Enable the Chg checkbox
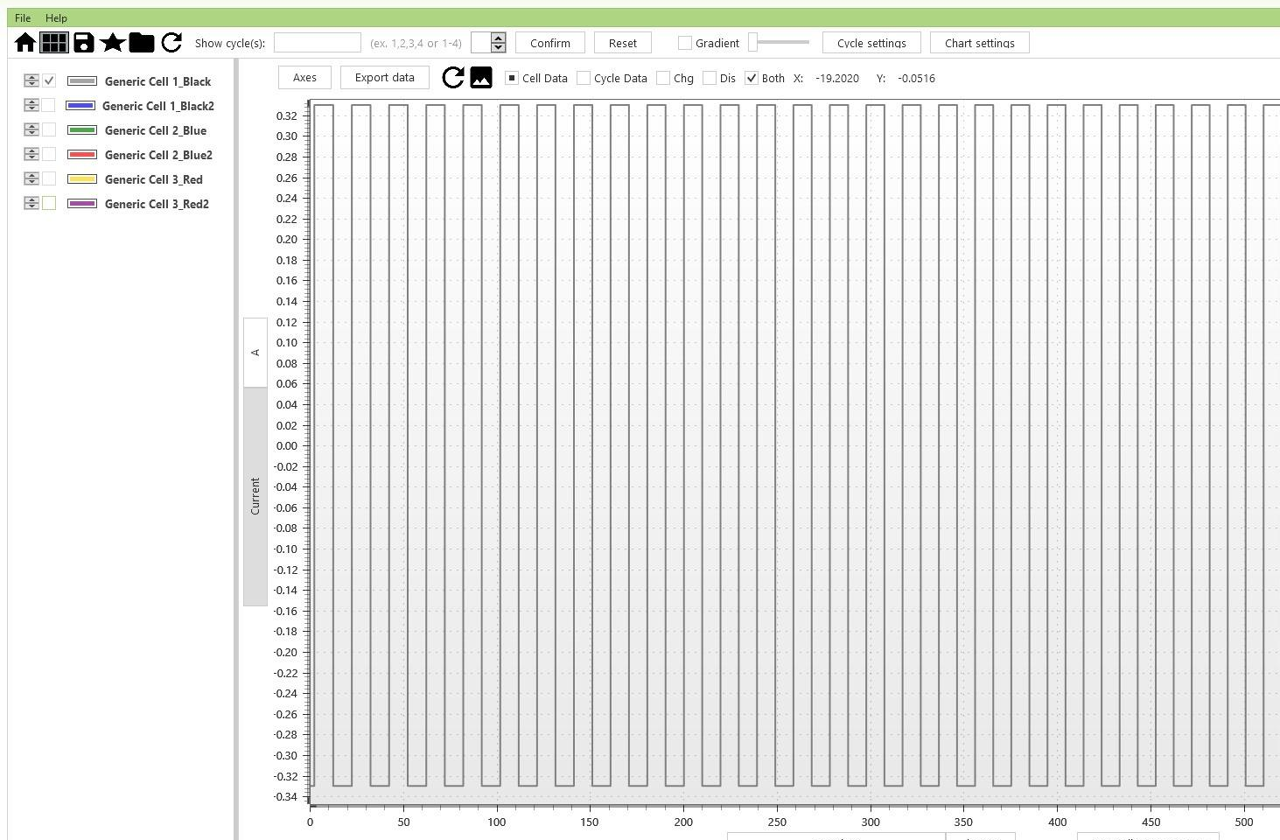The height and width of the screenshot is (840, 1280). pos(663,78)
